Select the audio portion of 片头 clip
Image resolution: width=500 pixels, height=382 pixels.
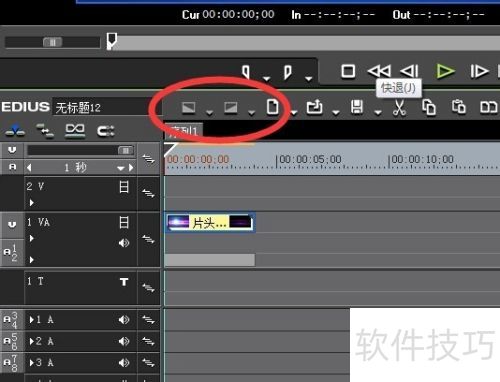[x=210, y=260]
